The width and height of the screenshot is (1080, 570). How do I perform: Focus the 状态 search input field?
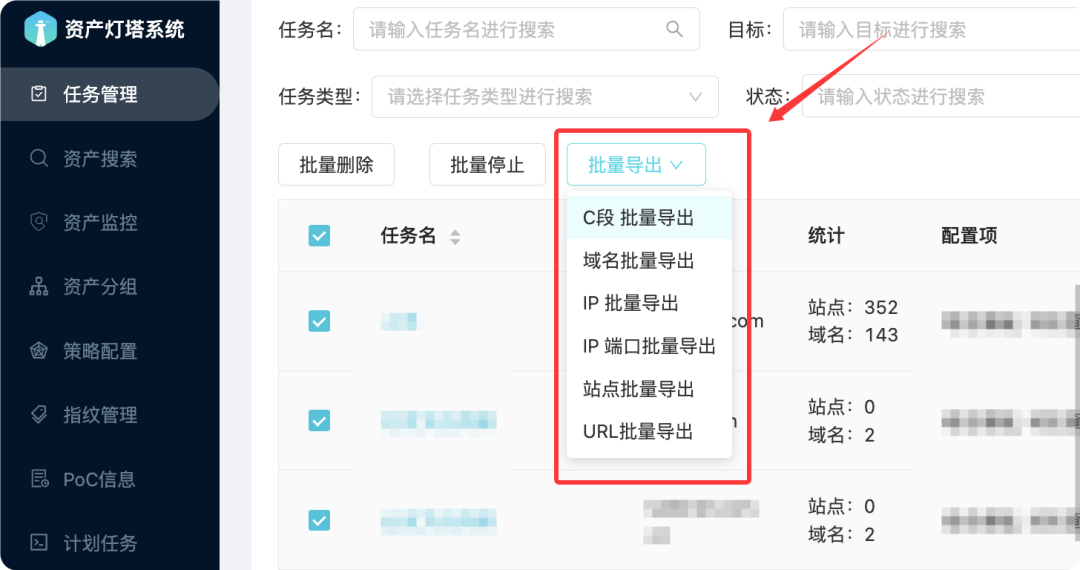(941, 96)
